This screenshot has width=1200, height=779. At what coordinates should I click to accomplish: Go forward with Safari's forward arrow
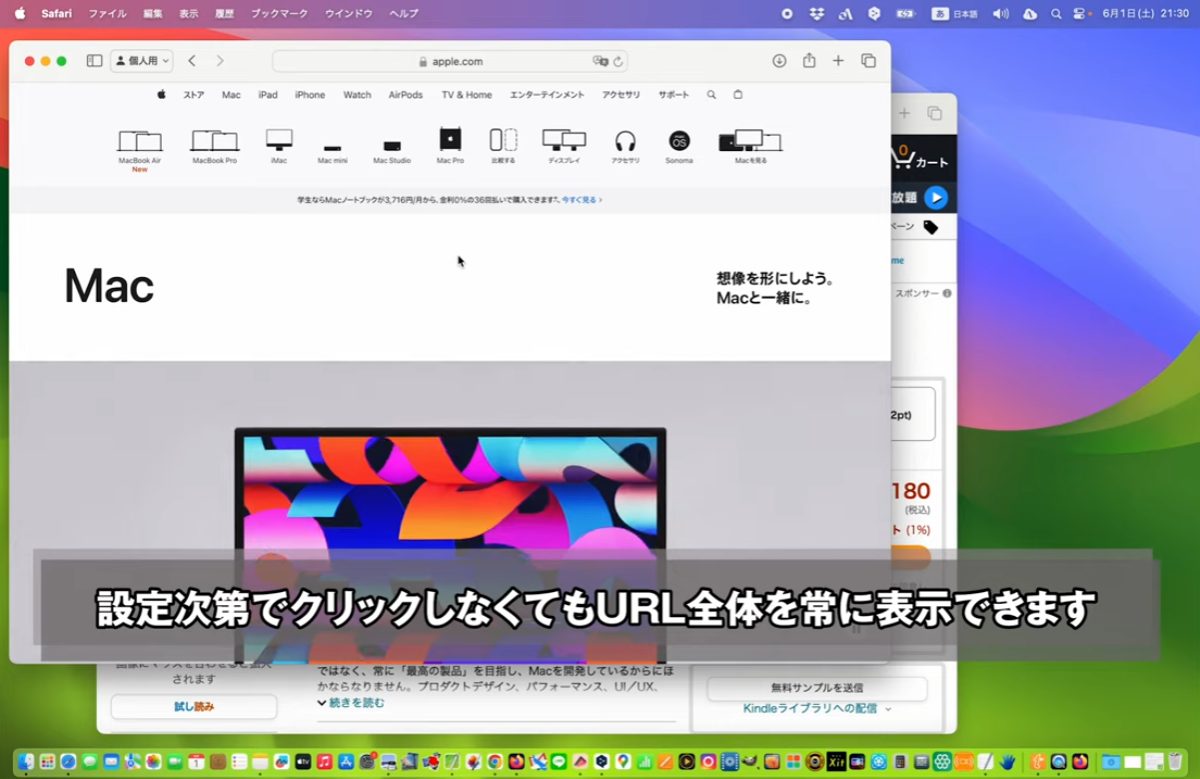point(220,61)
